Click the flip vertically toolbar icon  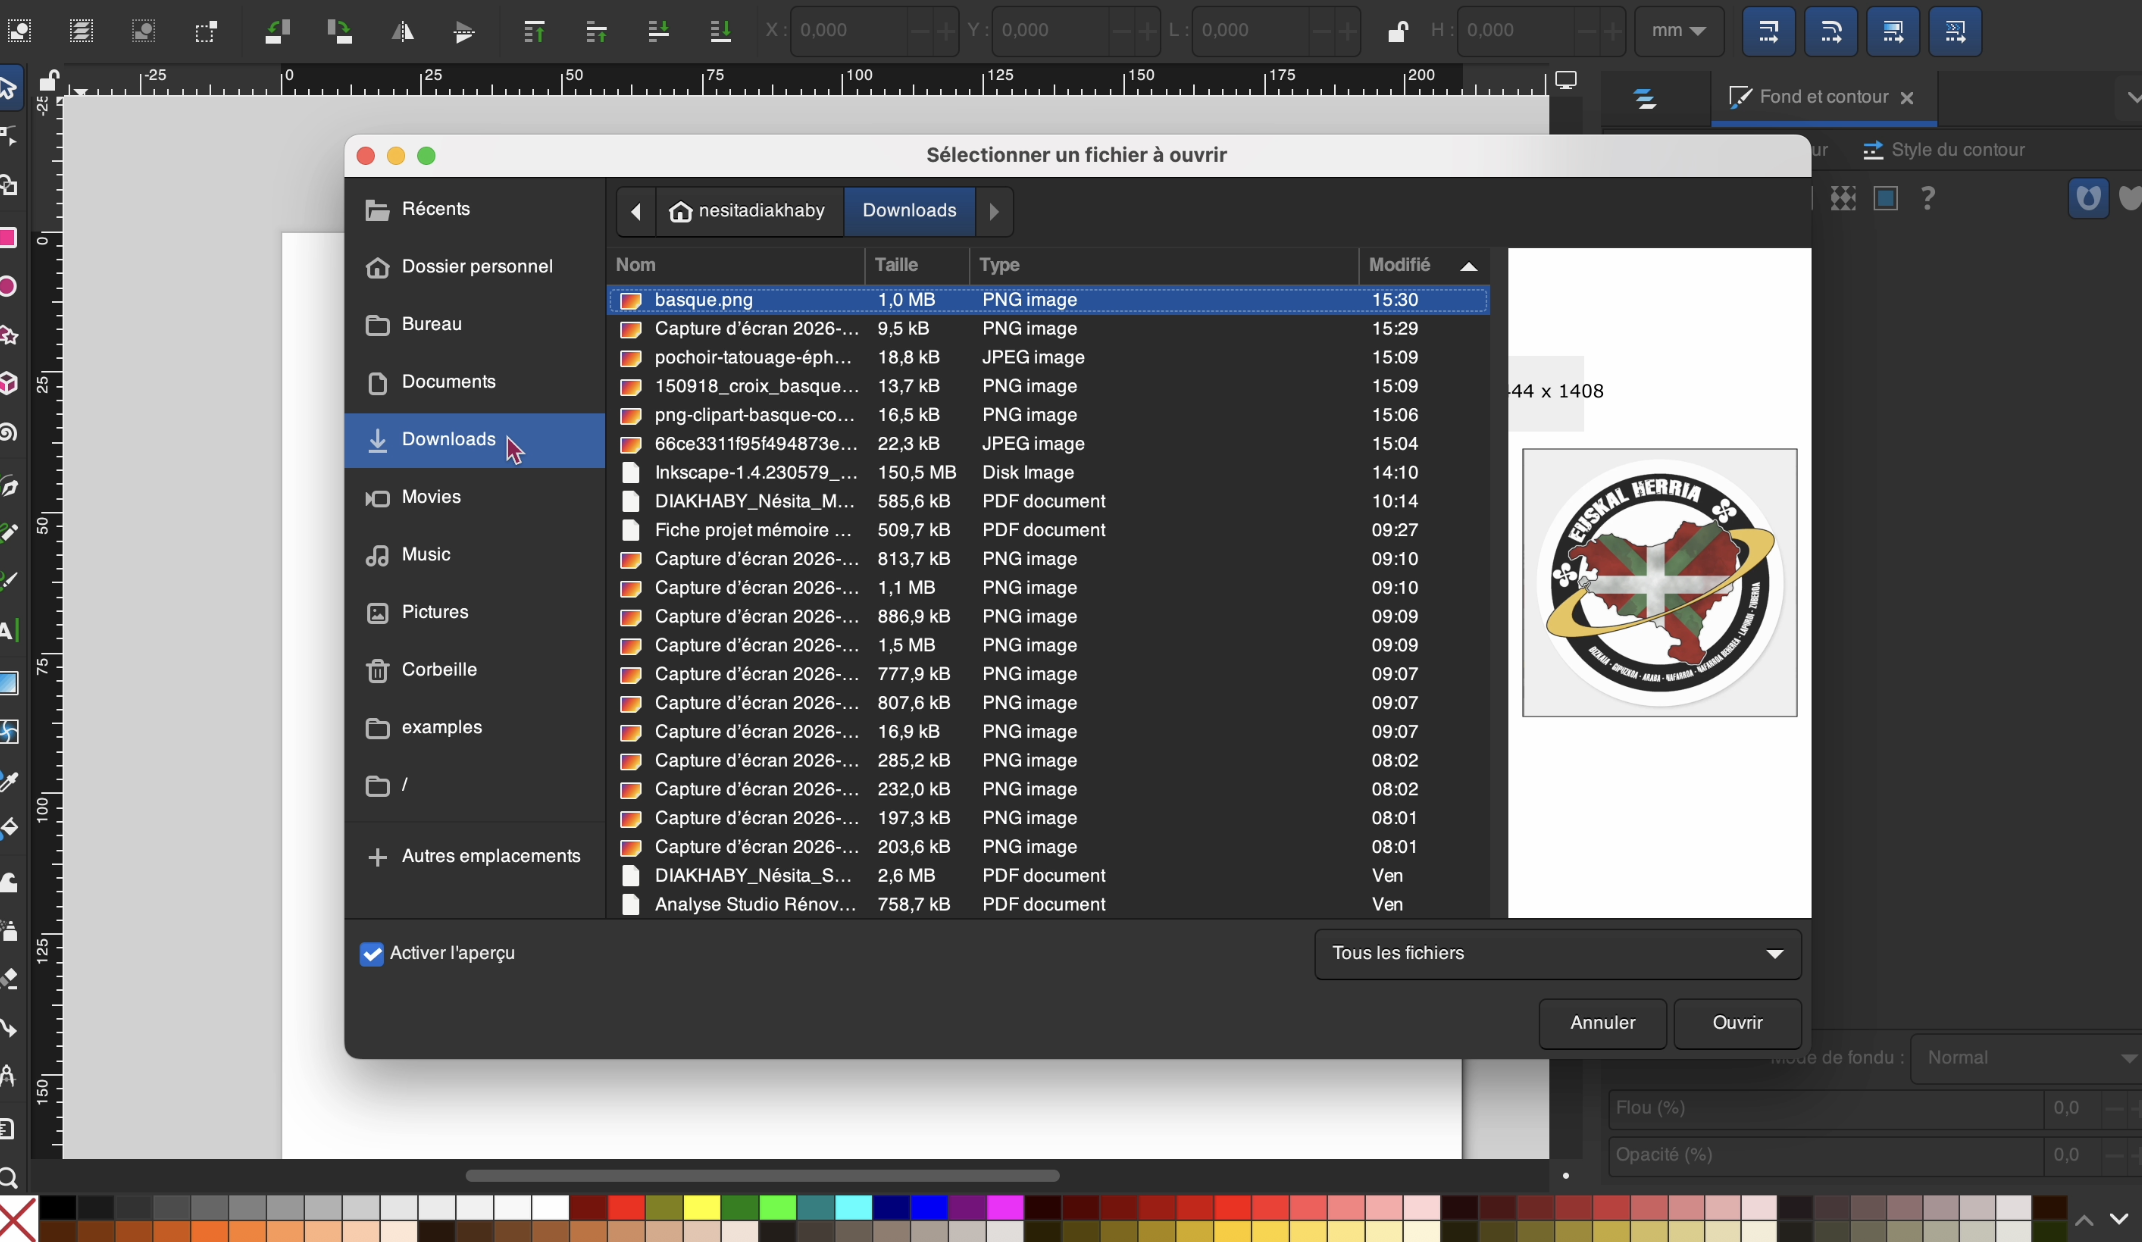[x=464, y=32]
